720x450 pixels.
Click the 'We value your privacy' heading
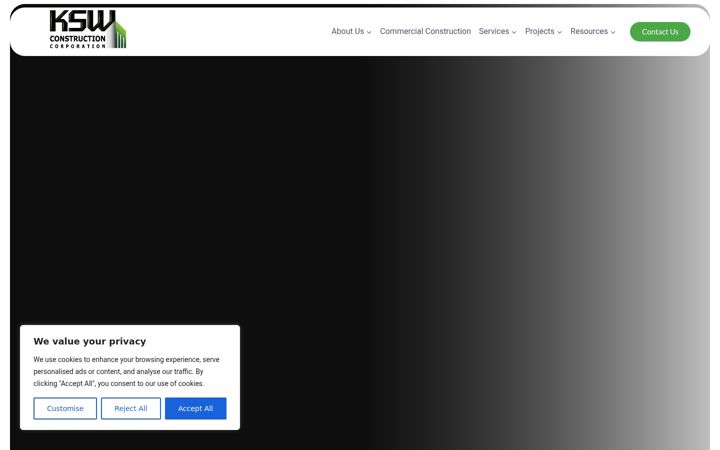[90, 341]
